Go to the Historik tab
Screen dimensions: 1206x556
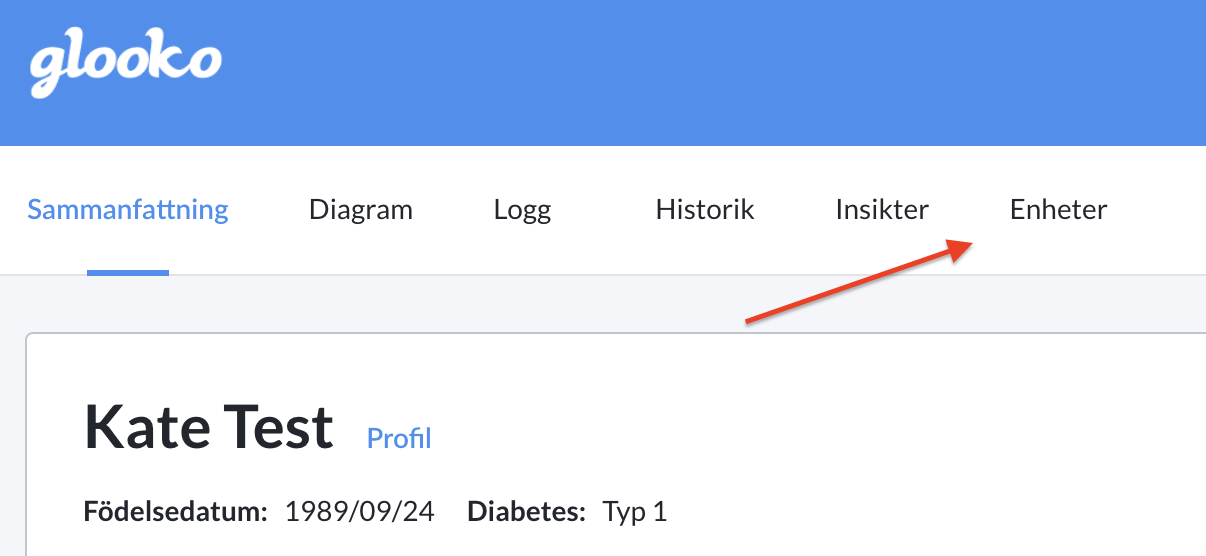(705, 210)
